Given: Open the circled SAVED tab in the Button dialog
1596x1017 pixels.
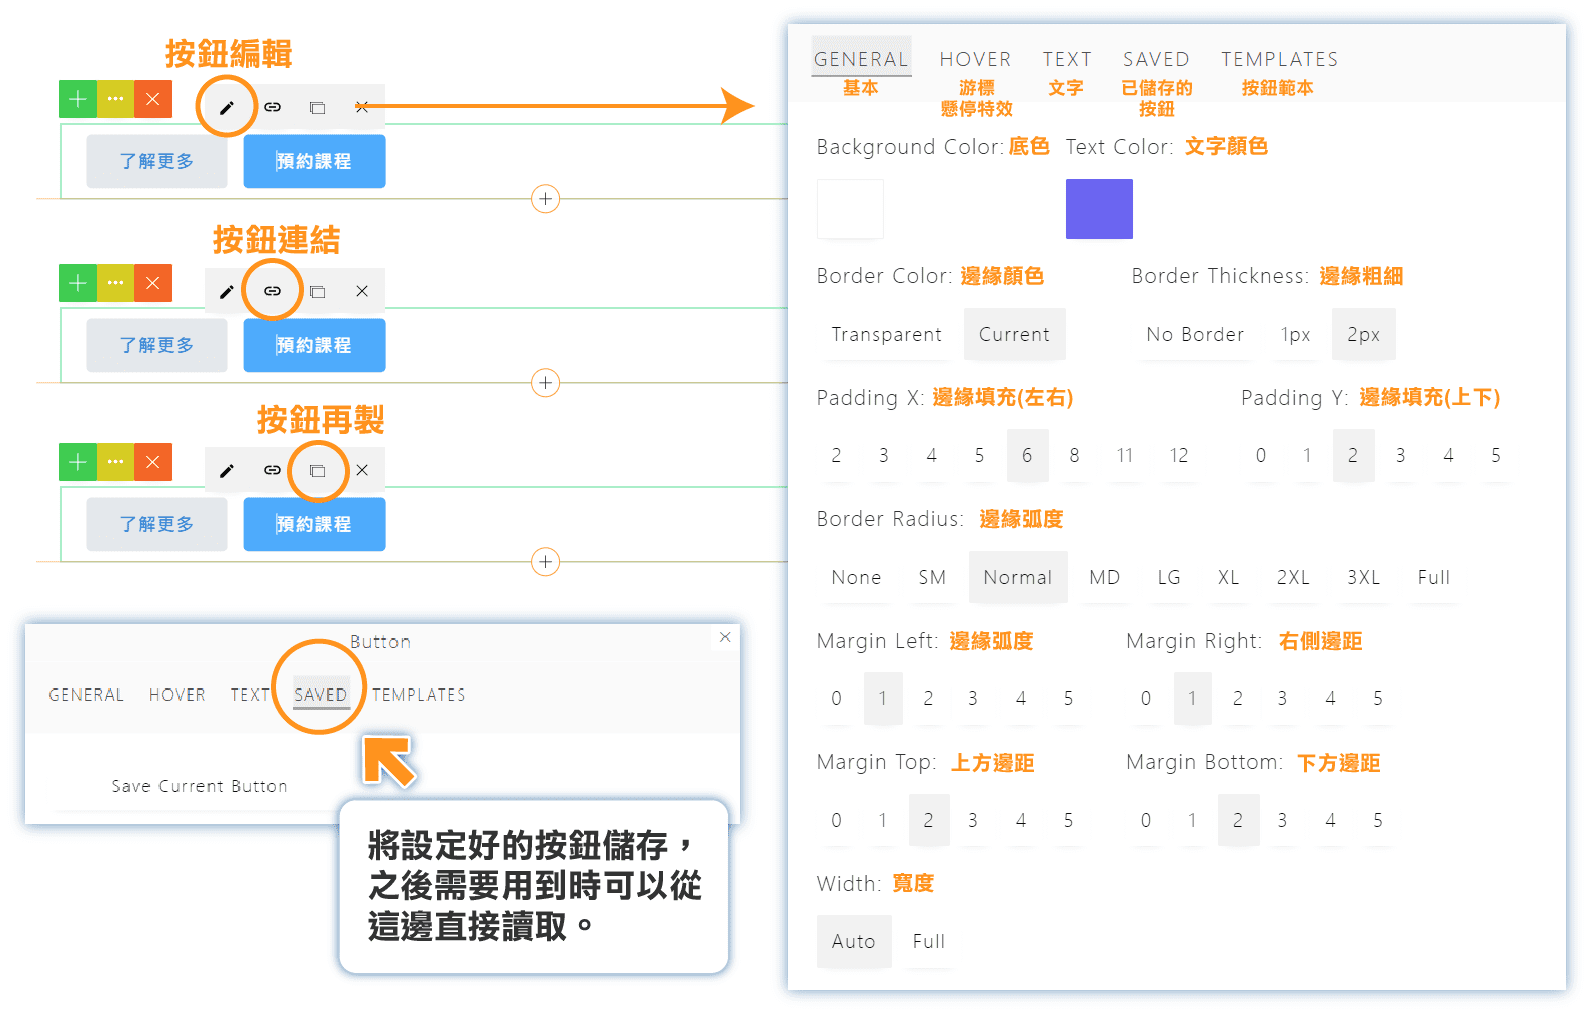Looking at the screenshot, I should coord(320,695).
